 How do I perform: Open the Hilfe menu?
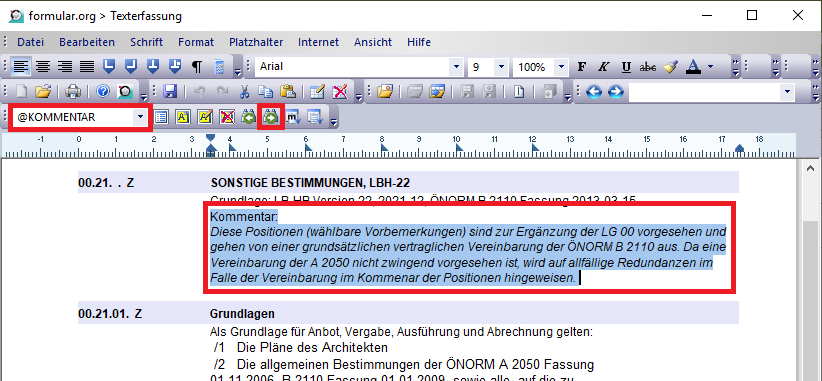point(419,42)
